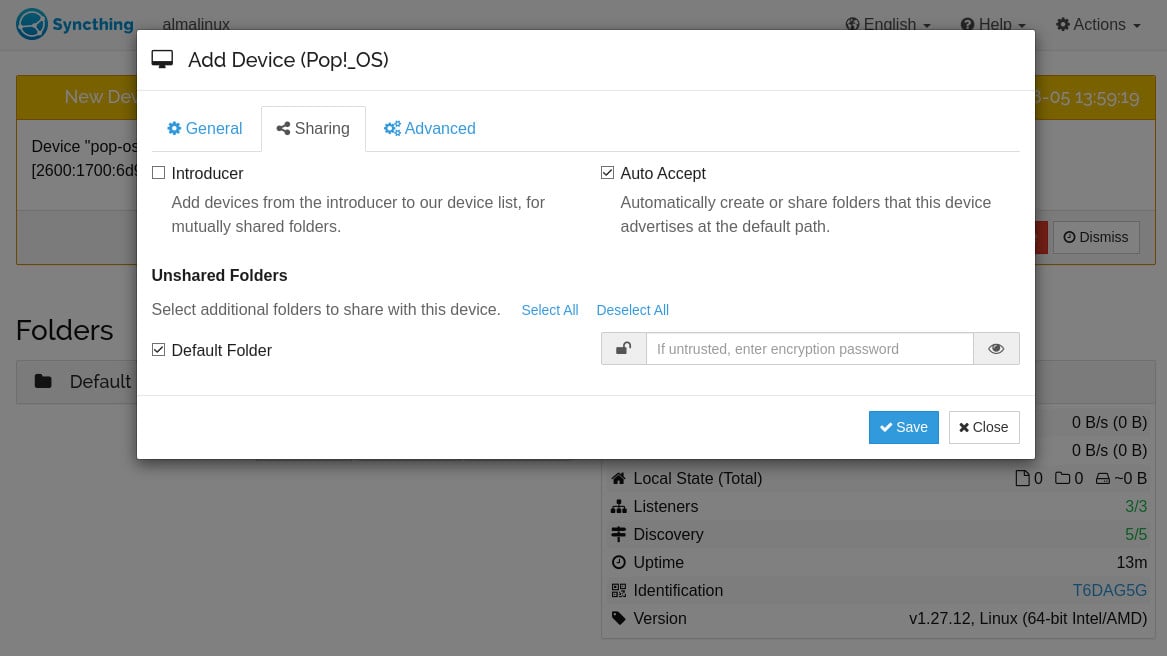Expand the Help dropdown menu
This screenshot has width=1167, height=656.
[x=992, y=25]
